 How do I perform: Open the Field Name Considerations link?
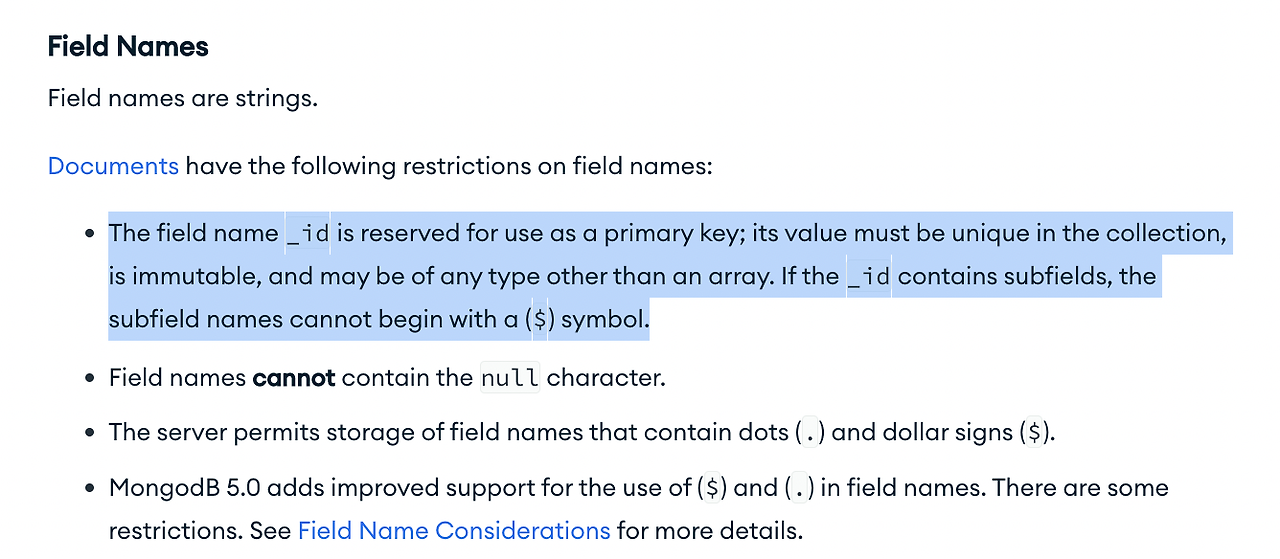(454, 530)
